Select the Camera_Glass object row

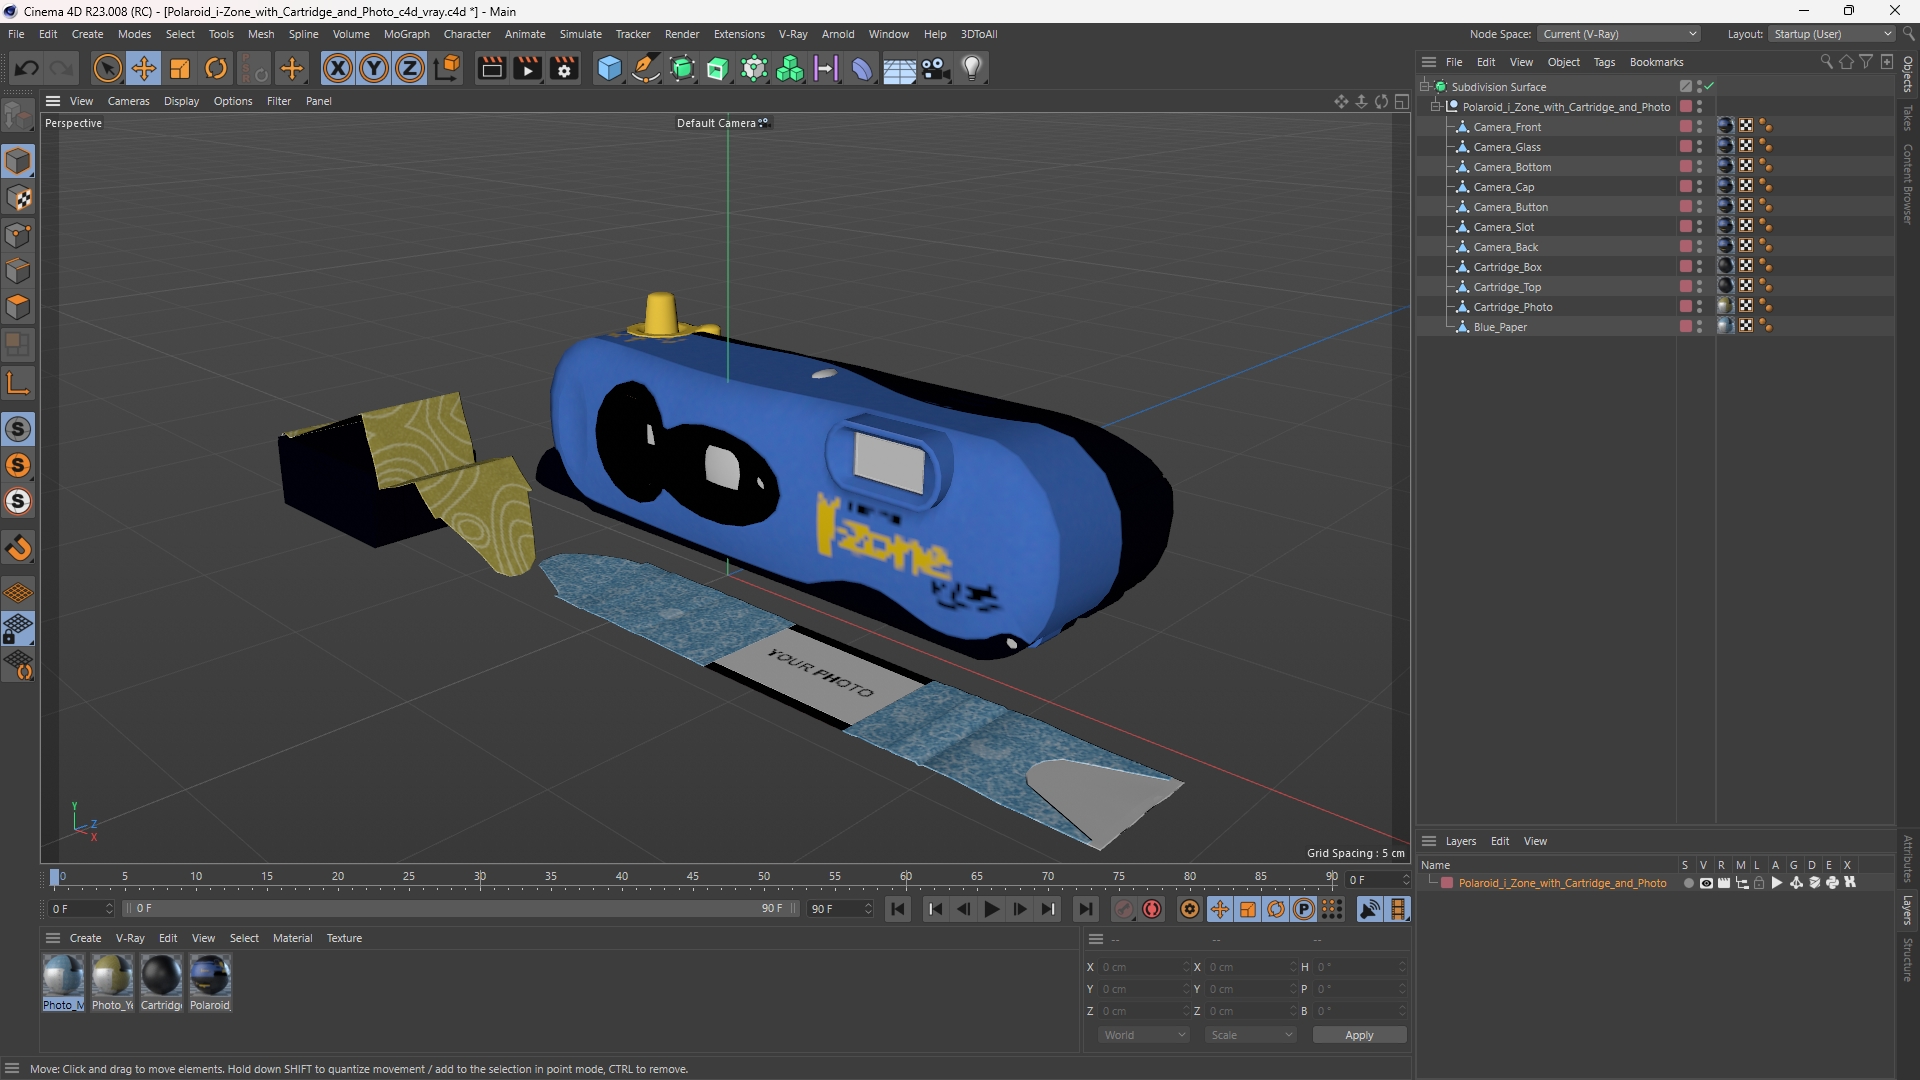[1506, 147]
